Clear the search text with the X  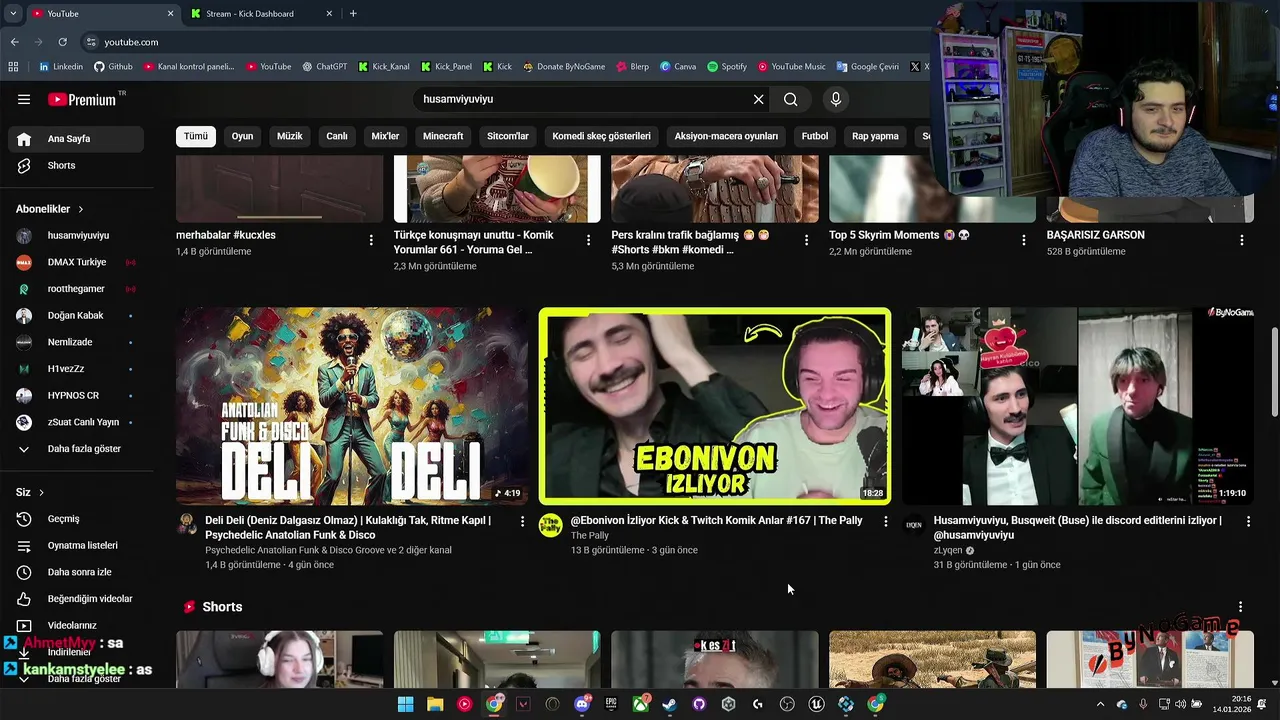(758, 99)
